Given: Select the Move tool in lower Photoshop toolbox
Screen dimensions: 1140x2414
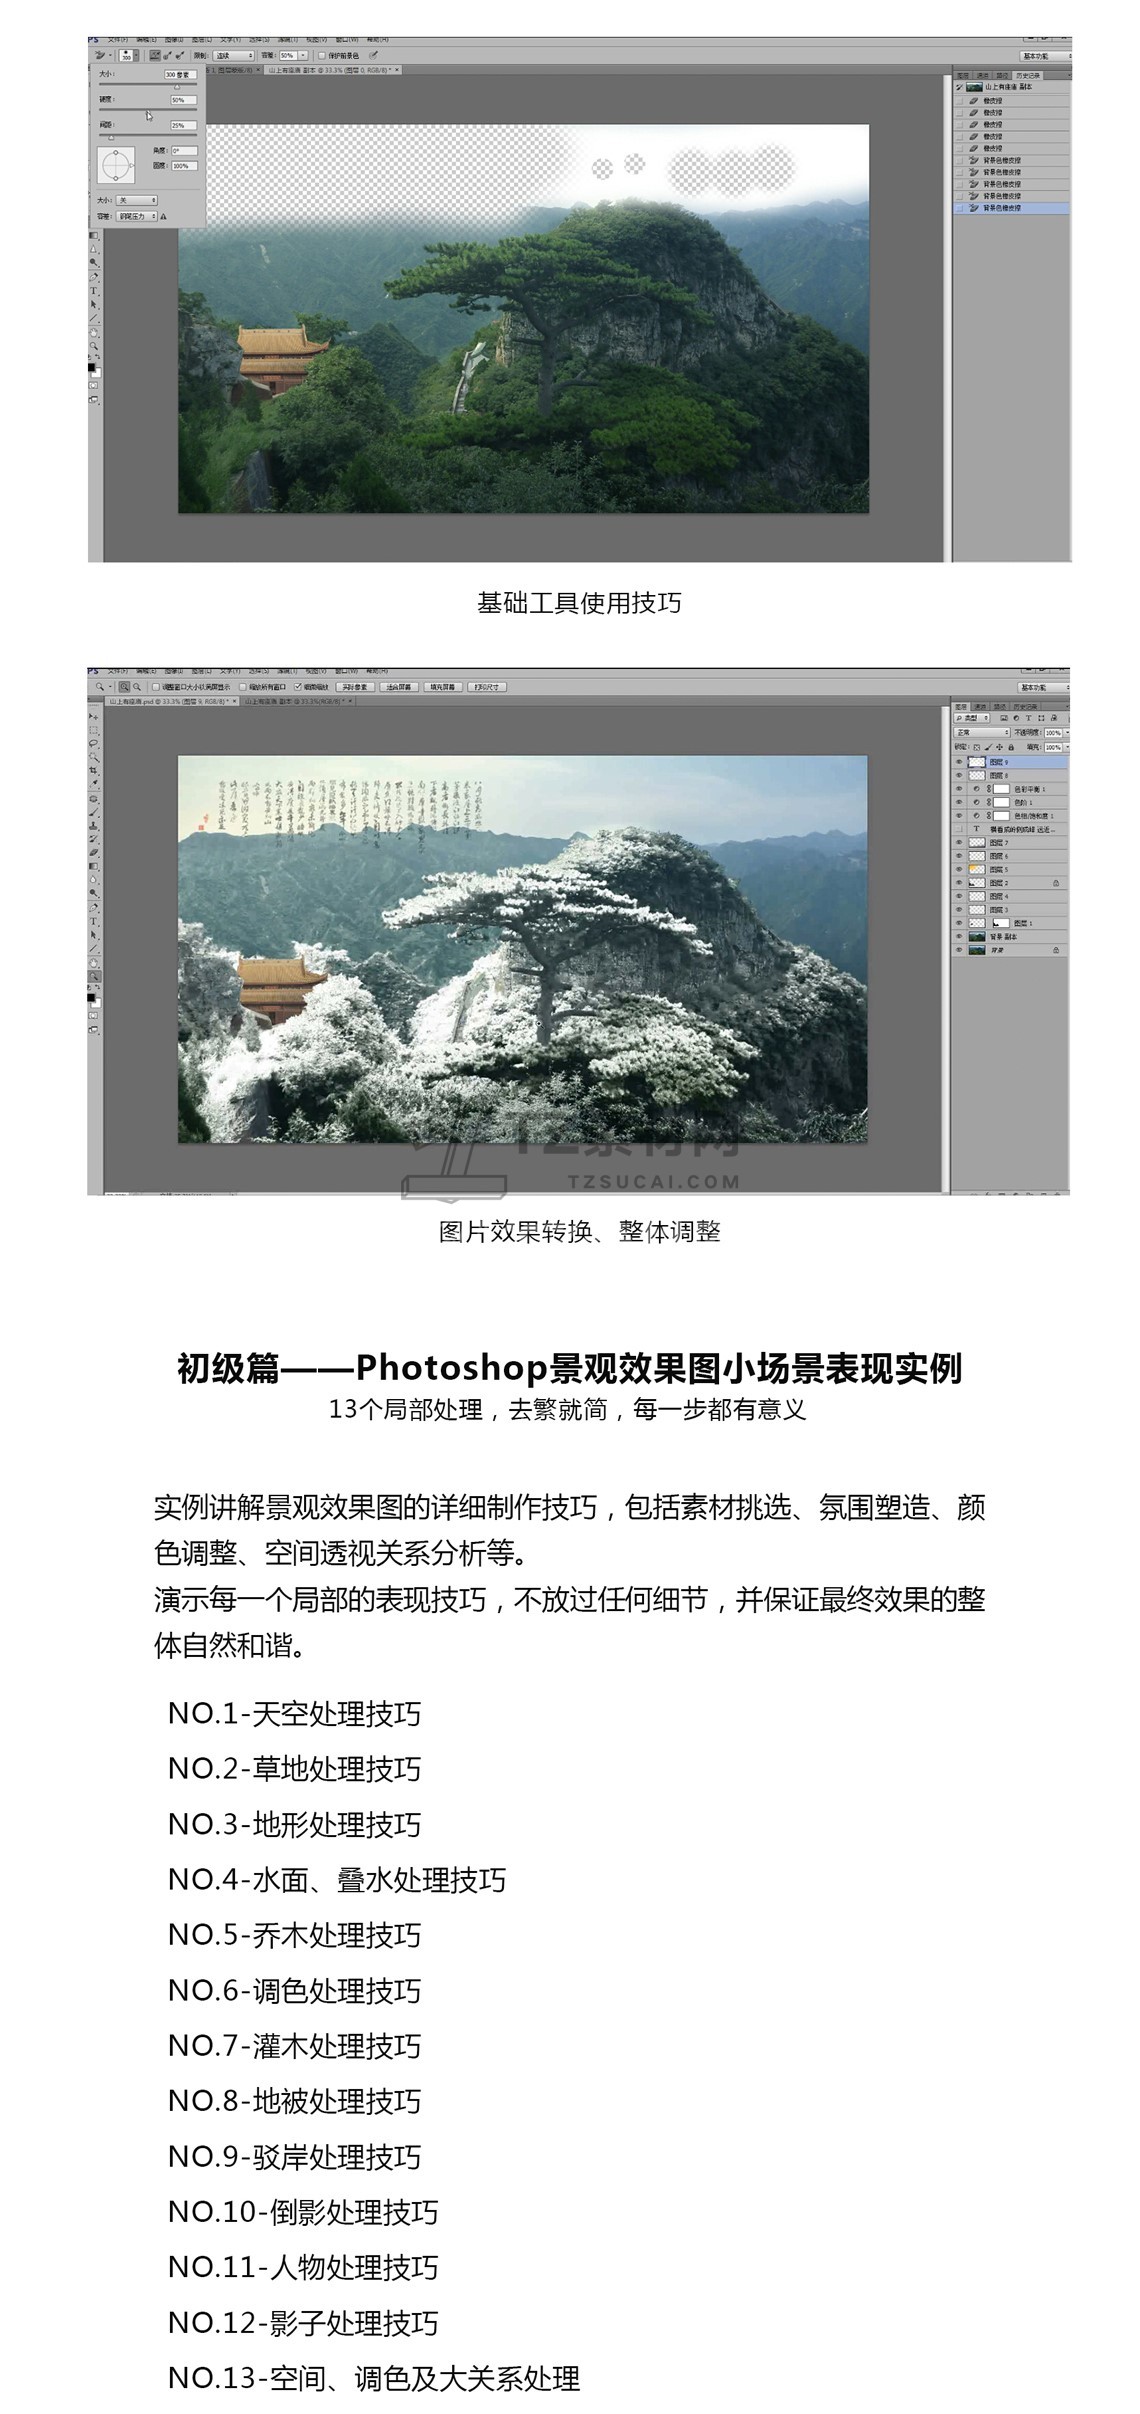Looking at the screenshot, I should click(x=94, y=716).
